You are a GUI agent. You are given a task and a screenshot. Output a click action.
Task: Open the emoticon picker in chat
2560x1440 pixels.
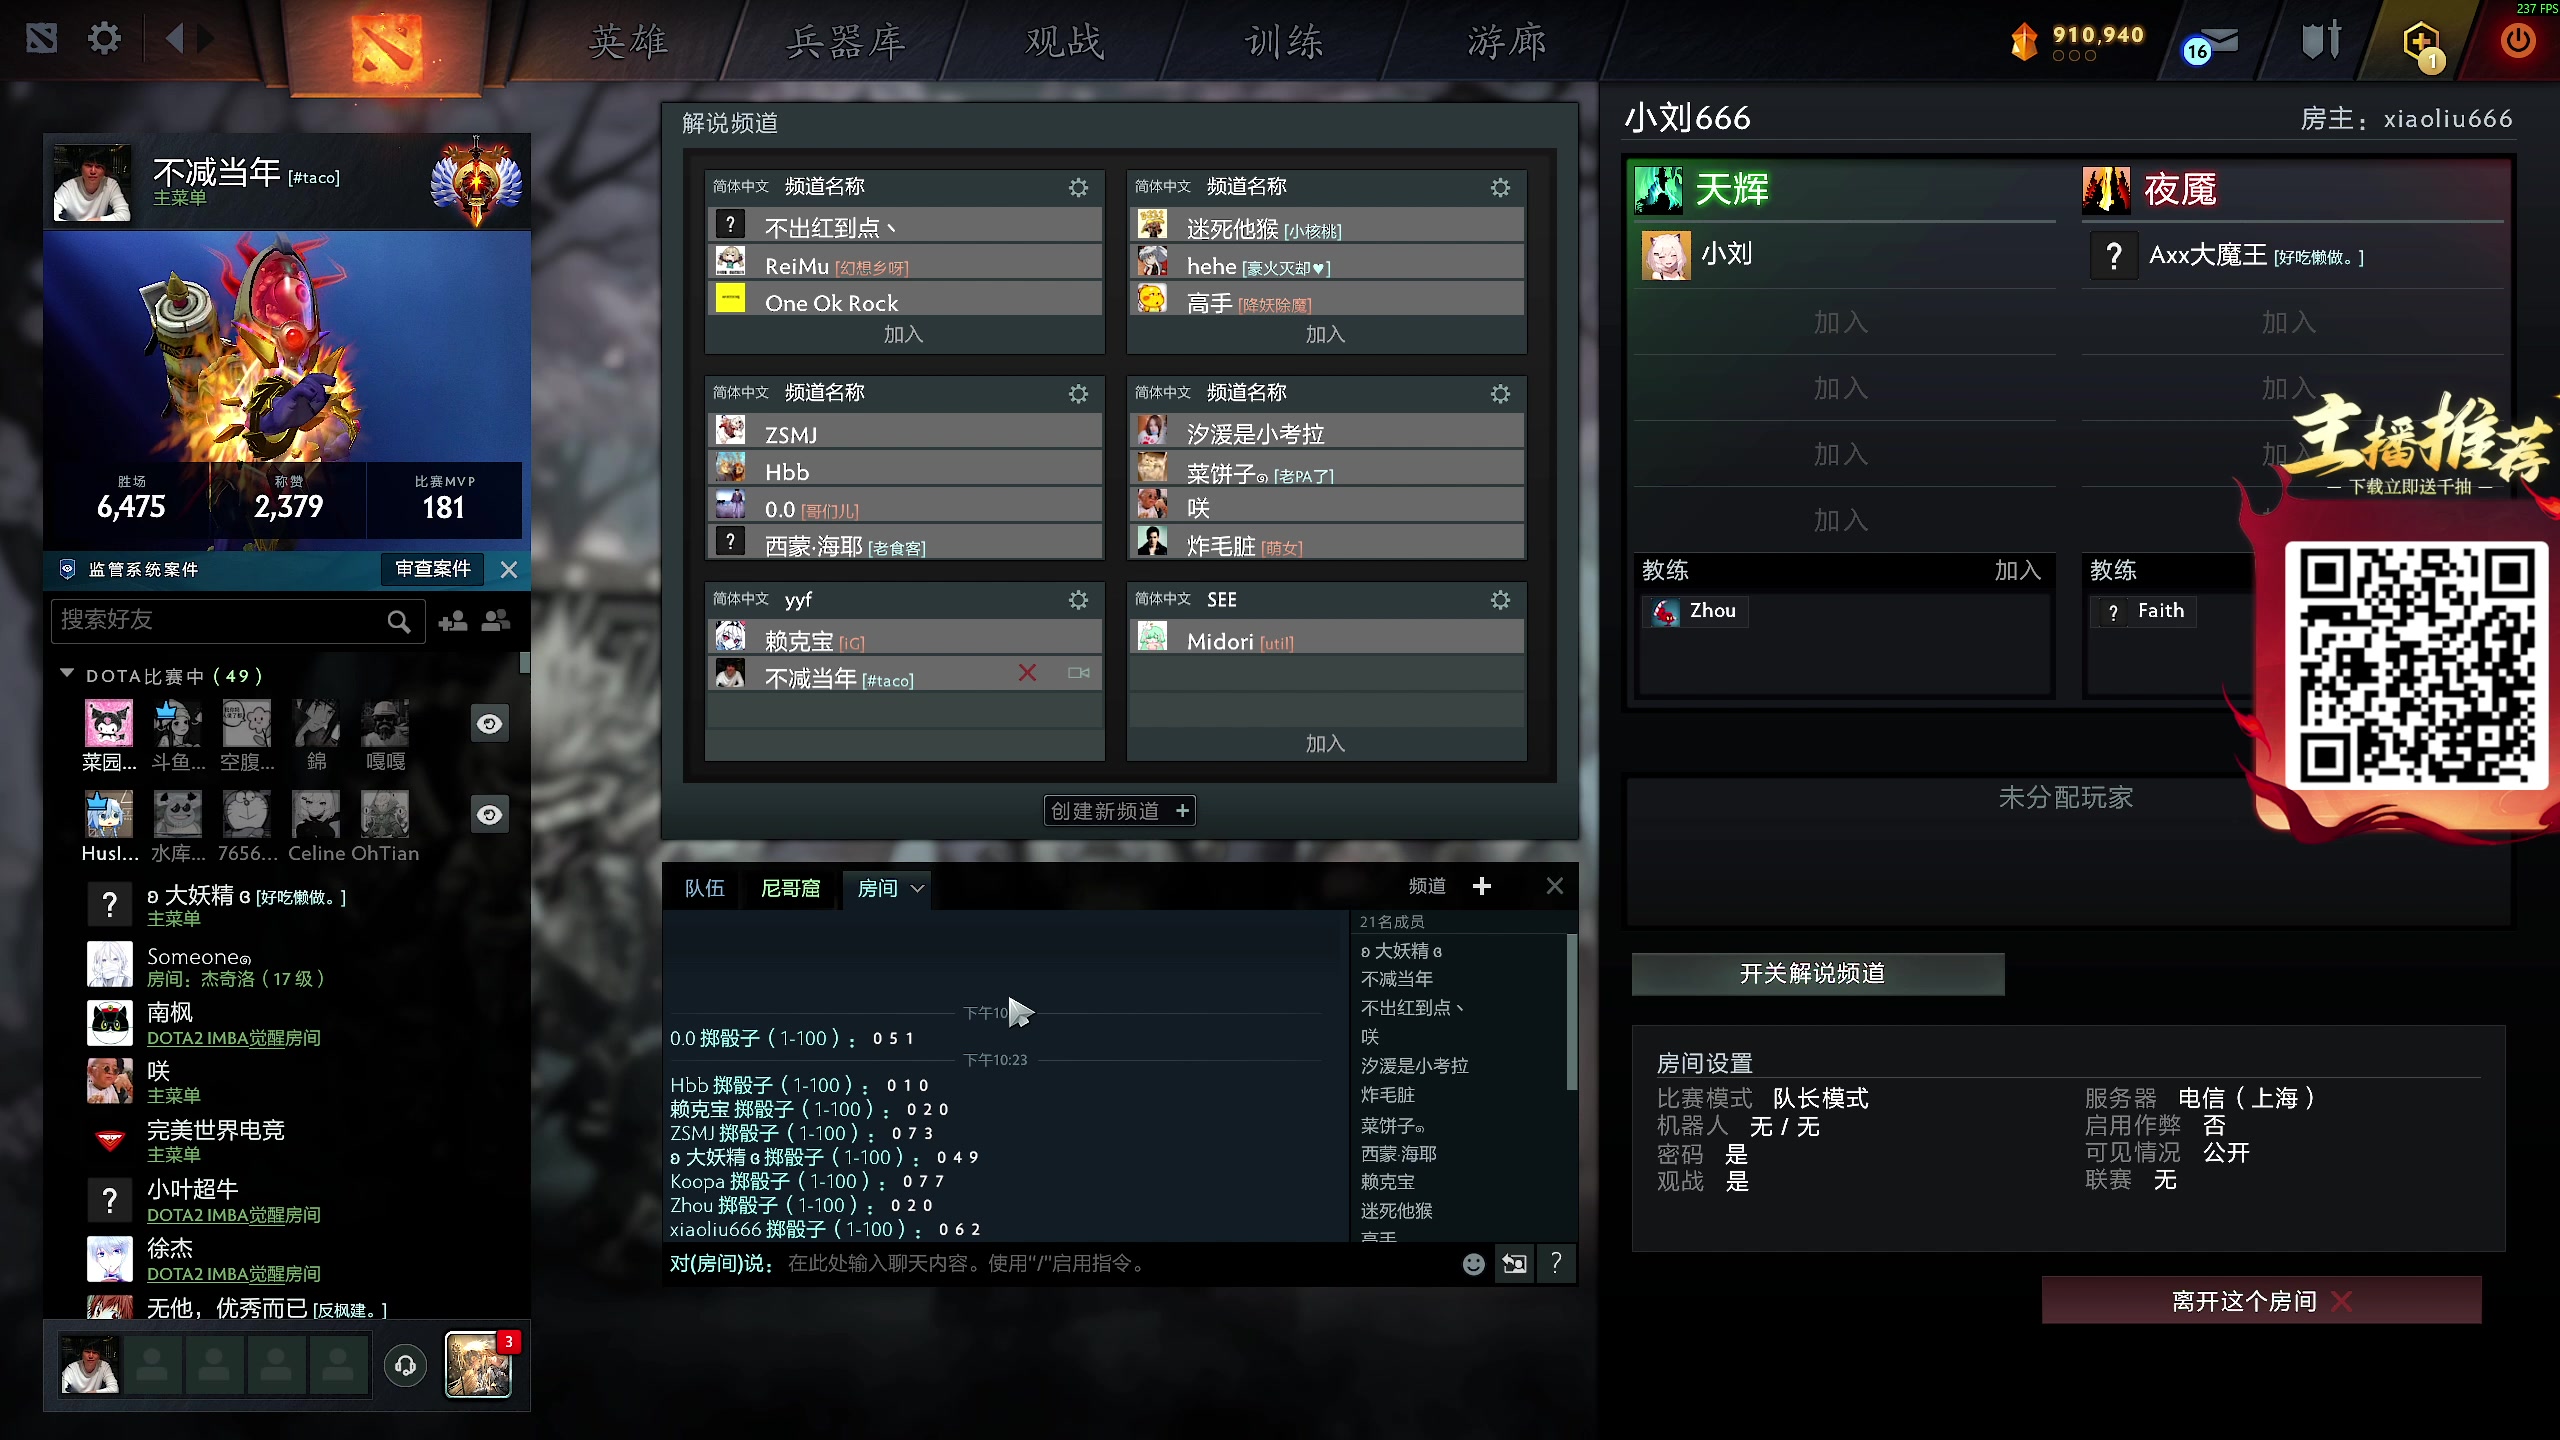[1473, 1264]
